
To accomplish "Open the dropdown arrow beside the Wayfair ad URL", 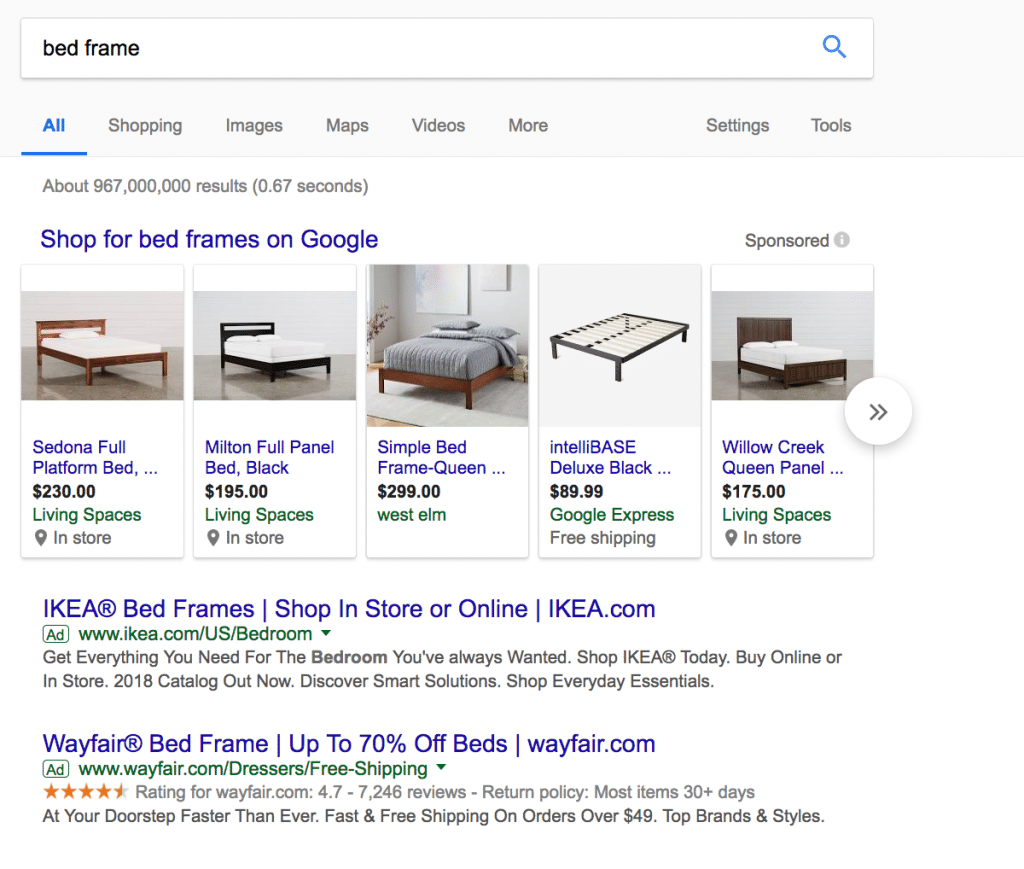I will click(x=439, y=769).
